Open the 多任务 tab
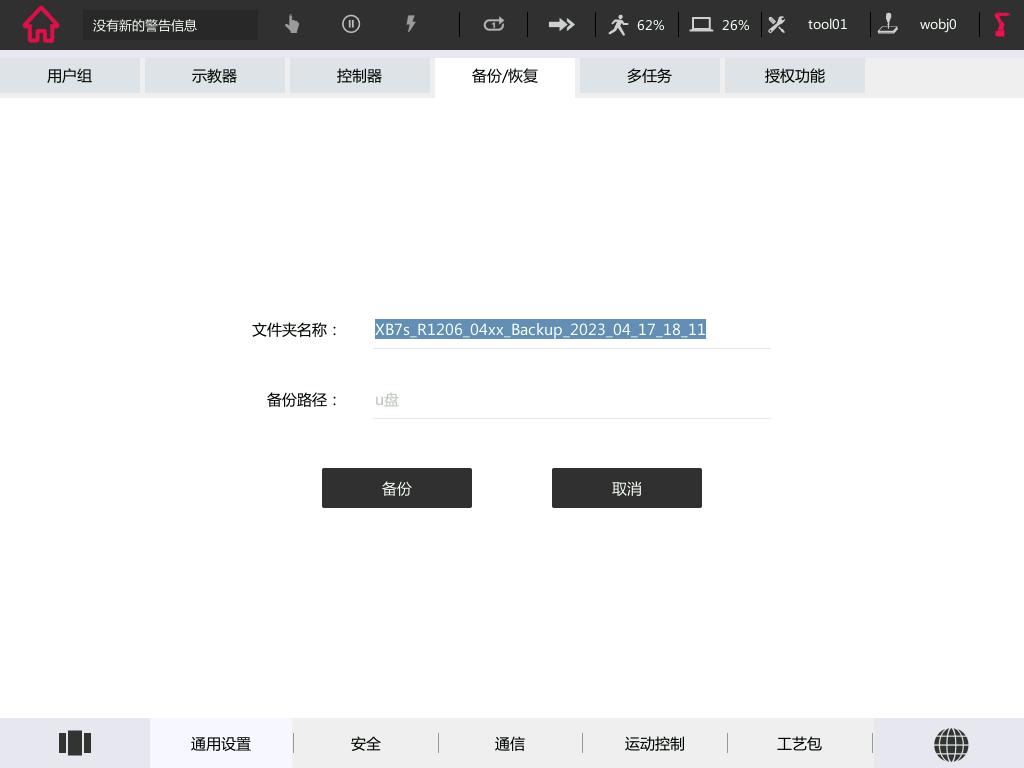Viewport: 1024px width, 768px height. tap(650, 76)
